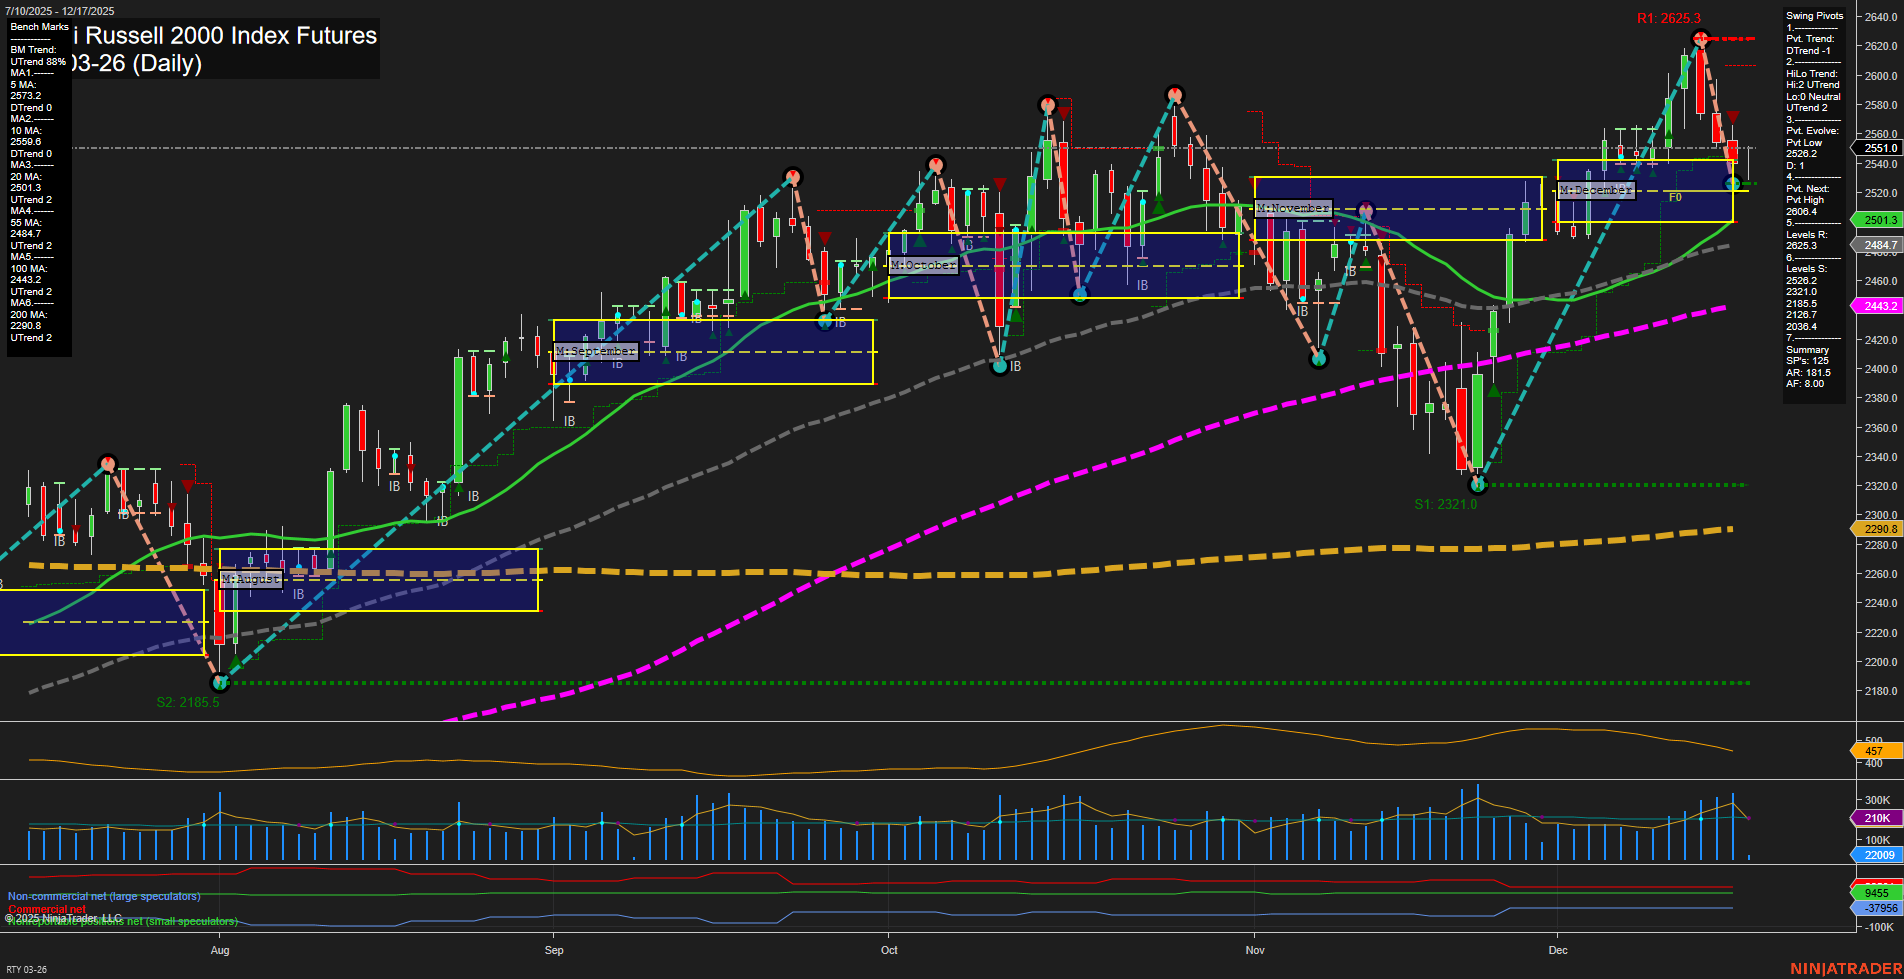Click the swing pivot high marker below R1
The image size is (1904, 979).
click(1699, 39)
